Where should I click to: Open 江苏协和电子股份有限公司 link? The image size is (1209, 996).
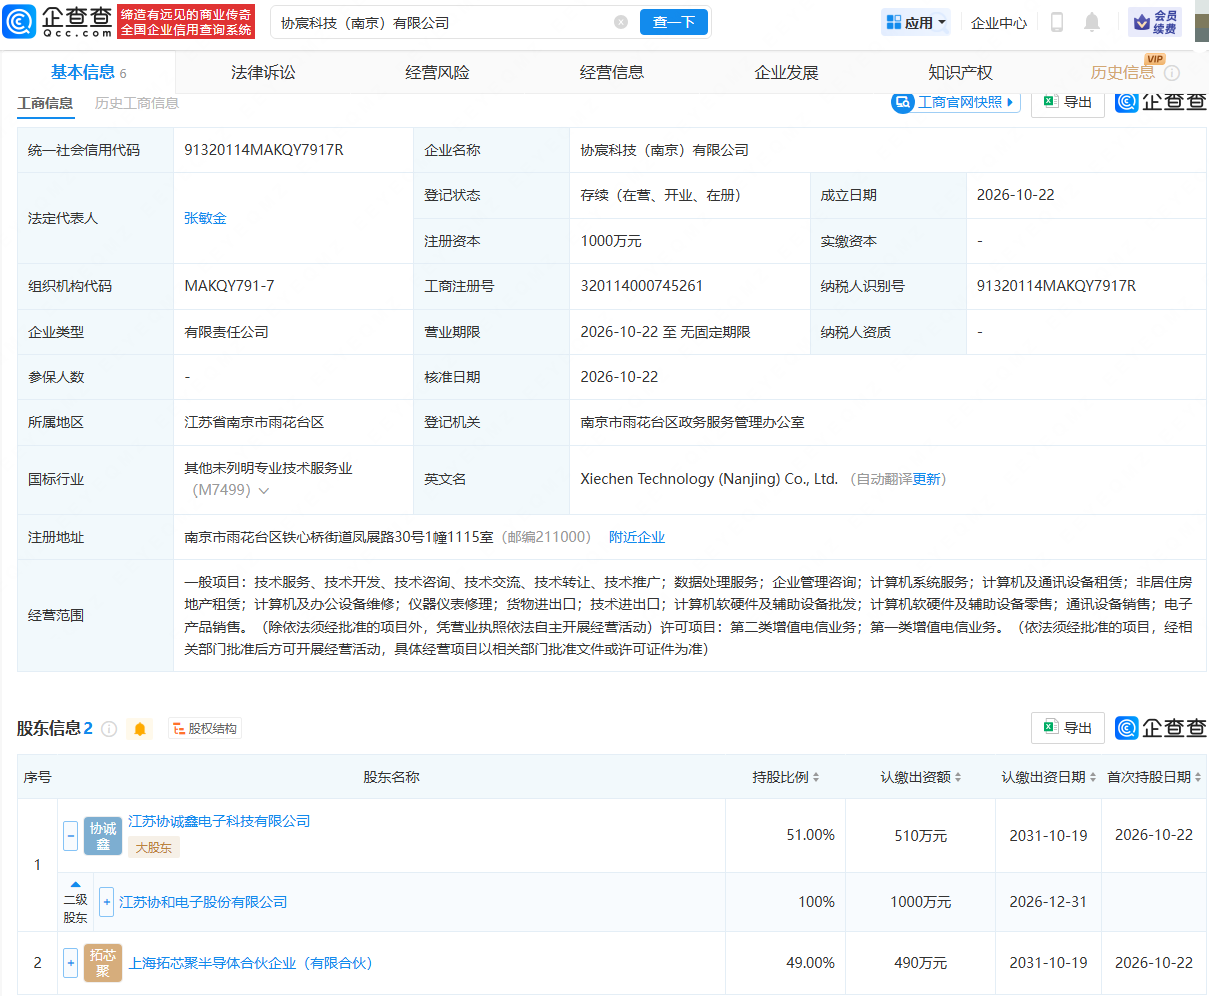[203, 902]
